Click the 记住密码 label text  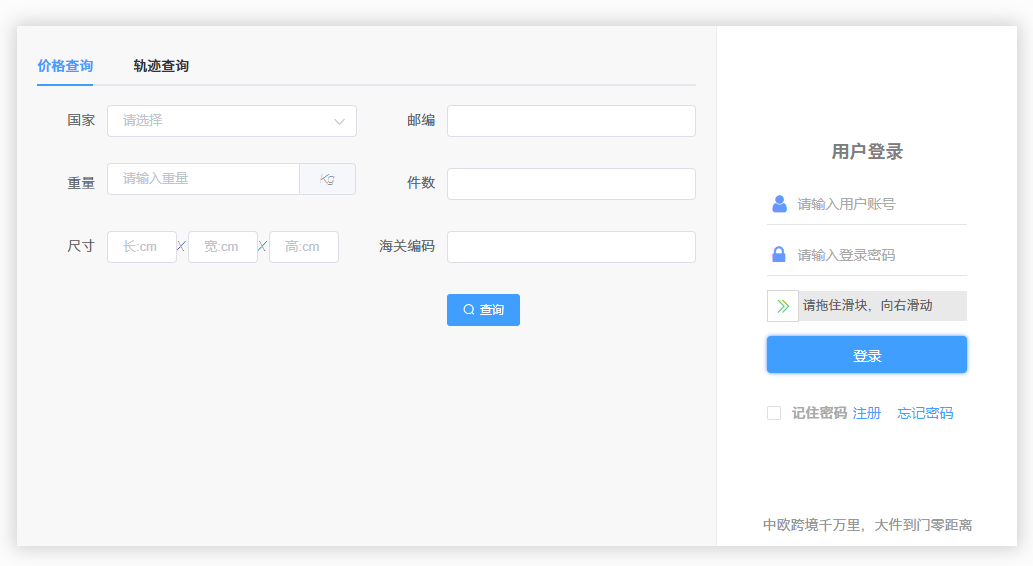(819, 413)
